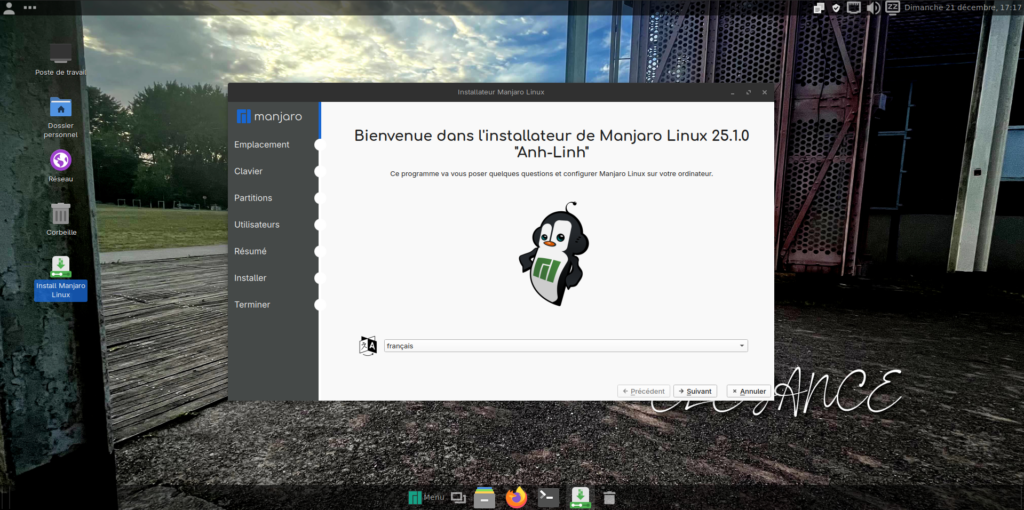Click the overlapping windows tray icon
Viewport: 1024px width, 510px height.
coord(819,8)
